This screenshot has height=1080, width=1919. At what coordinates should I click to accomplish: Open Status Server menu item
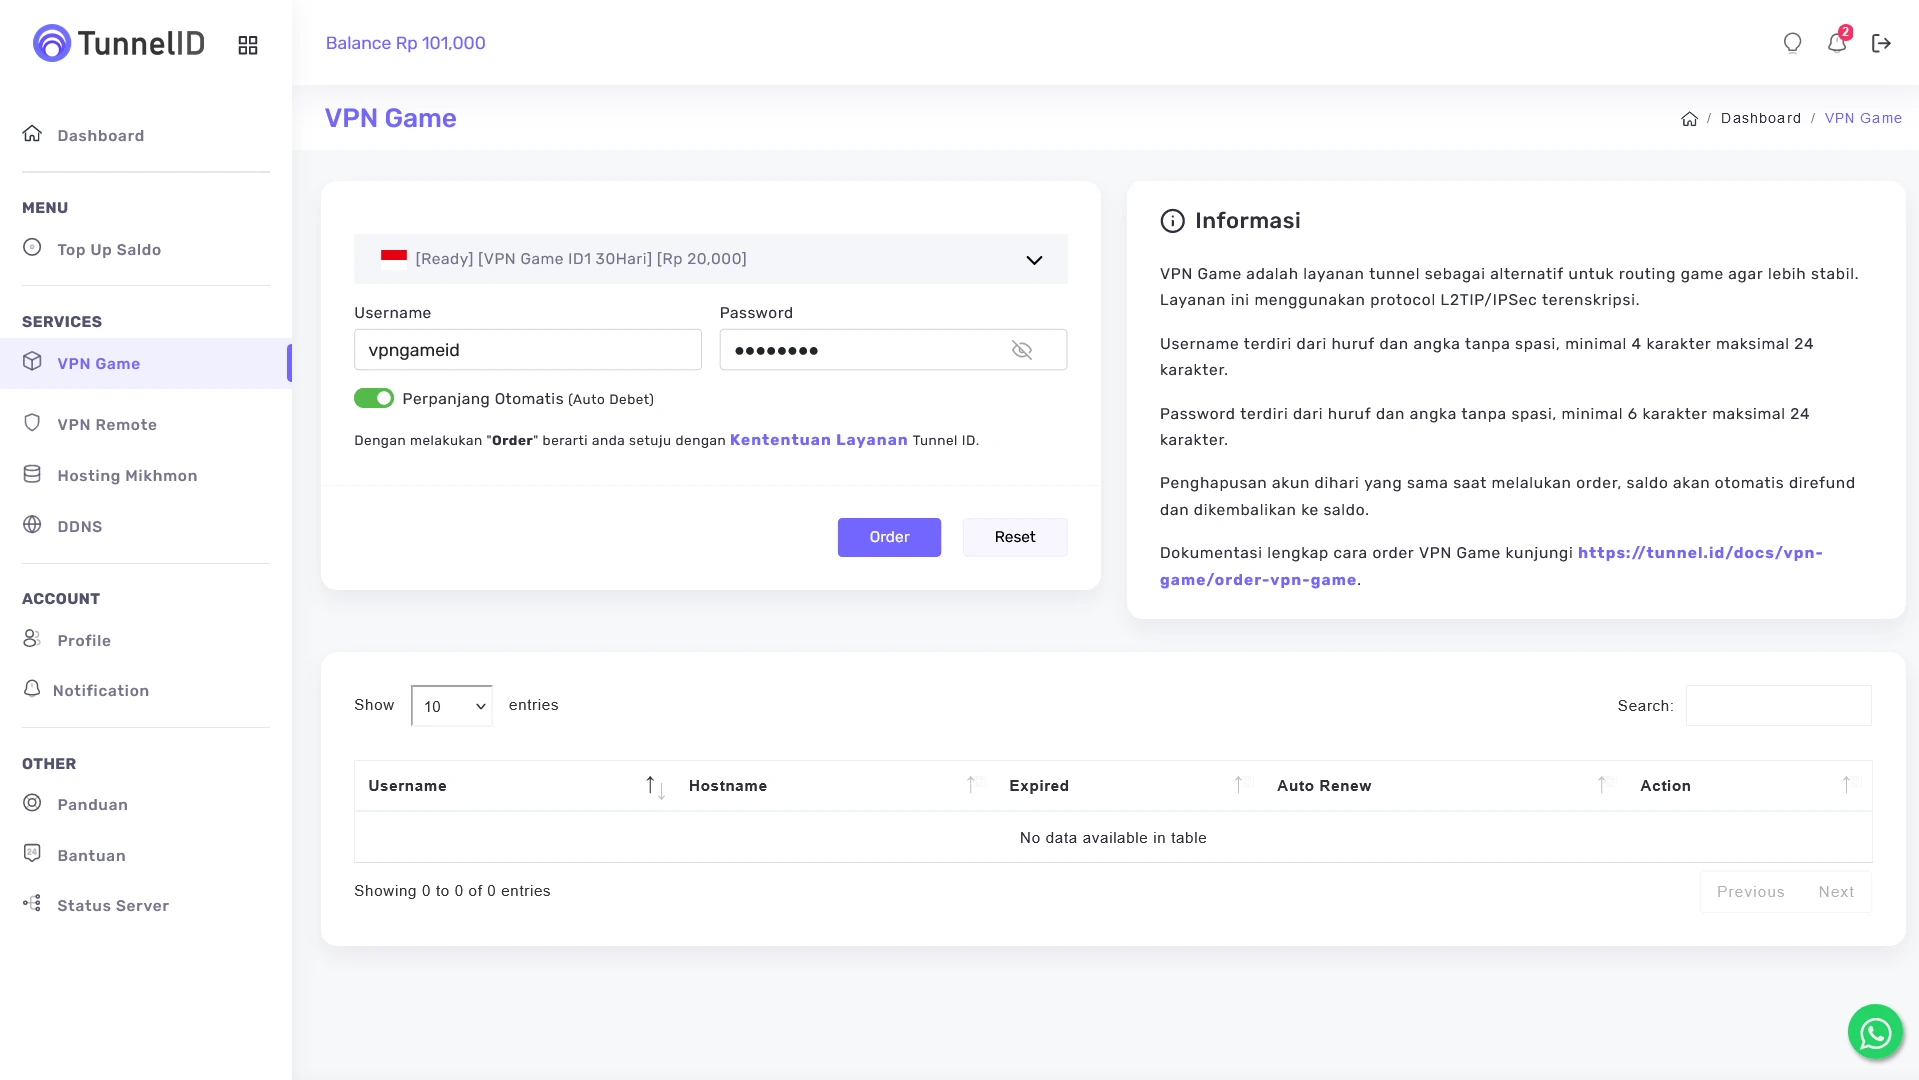tap(146, 905)
